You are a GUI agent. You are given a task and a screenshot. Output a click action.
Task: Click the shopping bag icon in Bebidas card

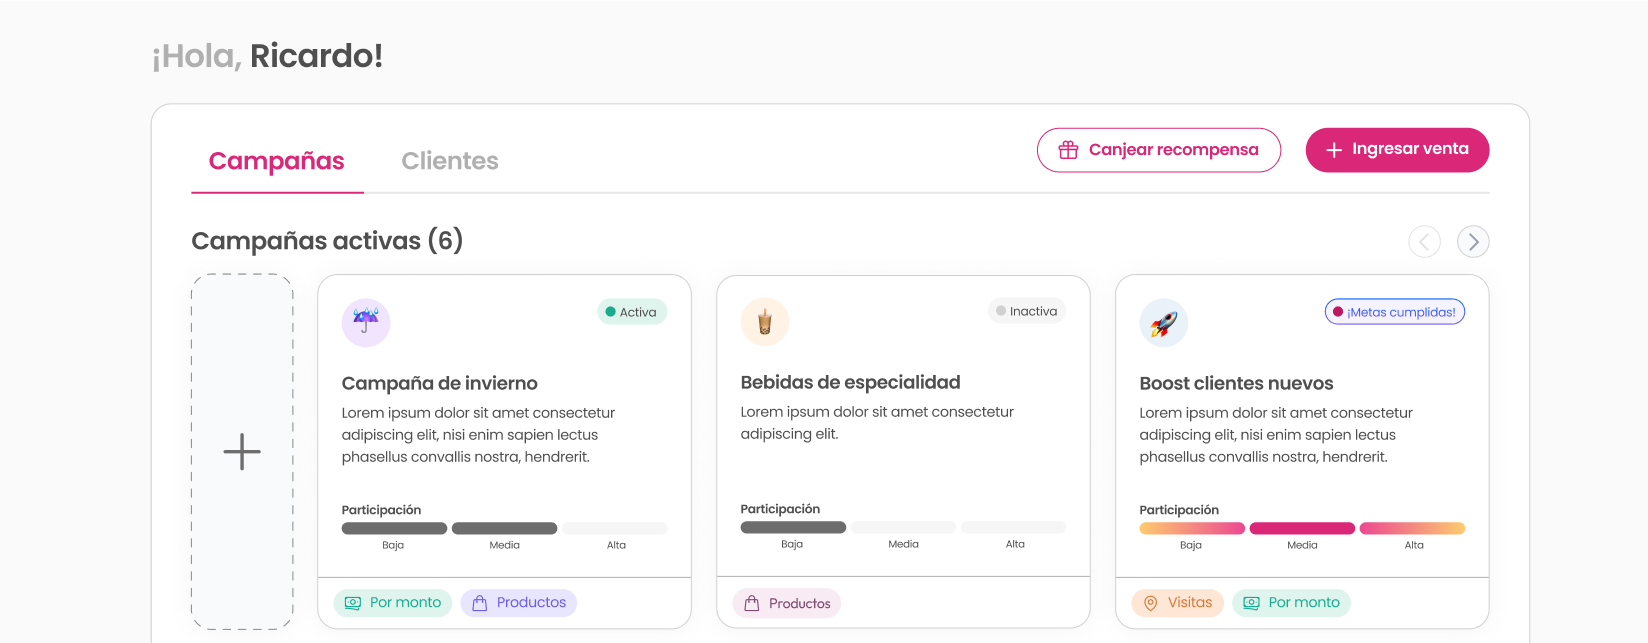(x=752, y=604)
